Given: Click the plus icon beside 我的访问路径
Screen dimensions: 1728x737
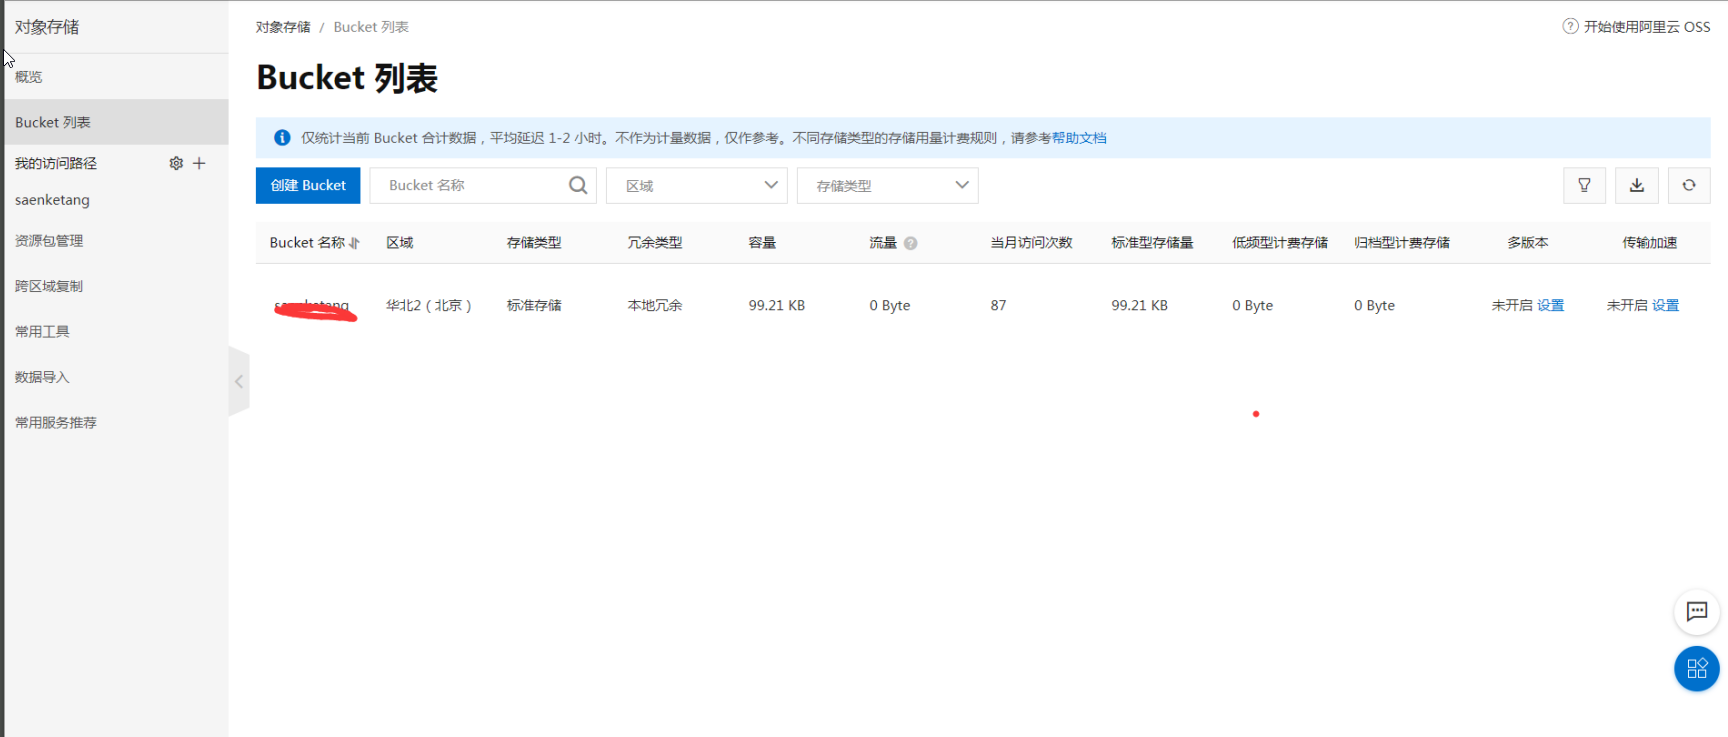Looking at the screenshot, I should point(199,163).
